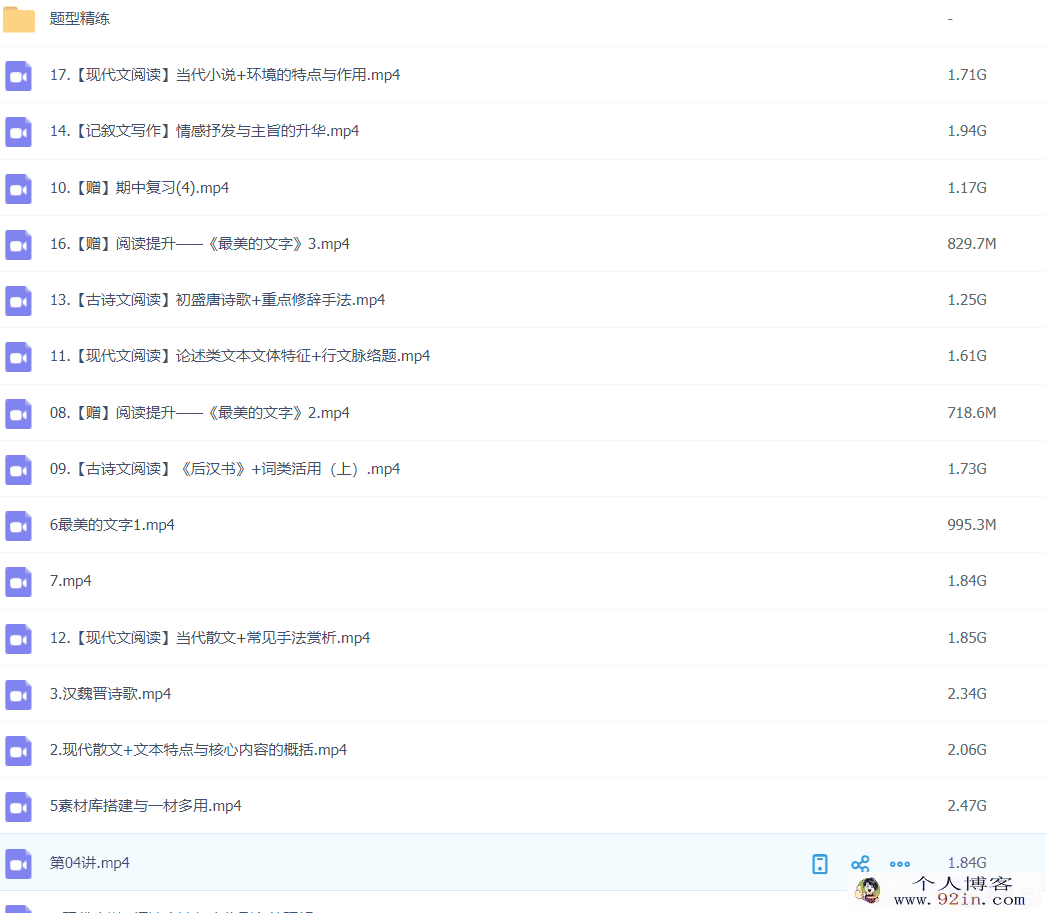Click size value 718.6M
Image resolution: width=1045 pixels, height=913 pixels.
tap(972, 413)
